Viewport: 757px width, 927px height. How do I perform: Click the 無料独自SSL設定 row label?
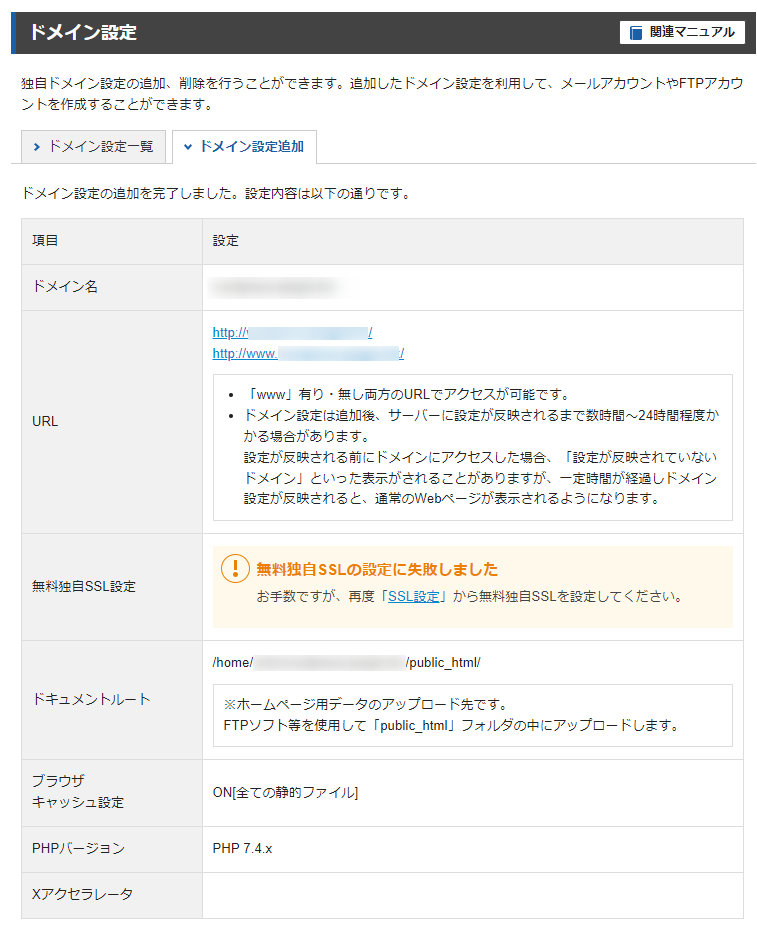[84, 586]
